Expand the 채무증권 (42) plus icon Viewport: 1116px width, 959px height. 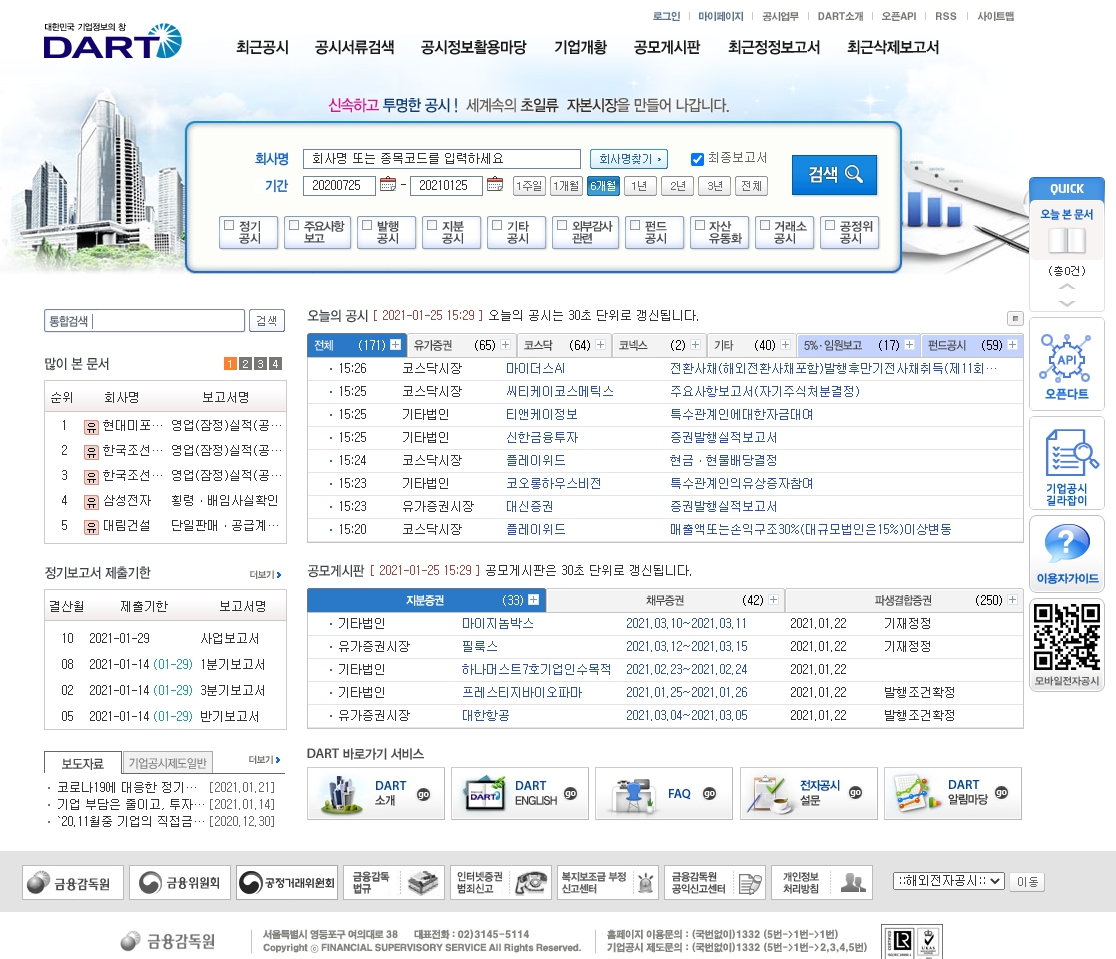(x=773, y=599)
